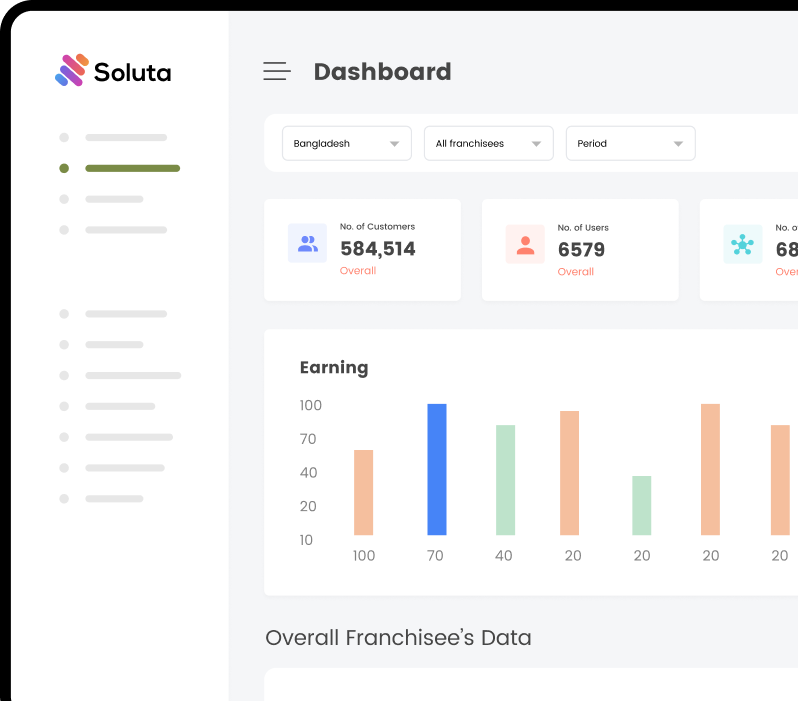The height and width of the screenshot is (701, 798).
Task: Click the red user icon
Action: (525, 244)
